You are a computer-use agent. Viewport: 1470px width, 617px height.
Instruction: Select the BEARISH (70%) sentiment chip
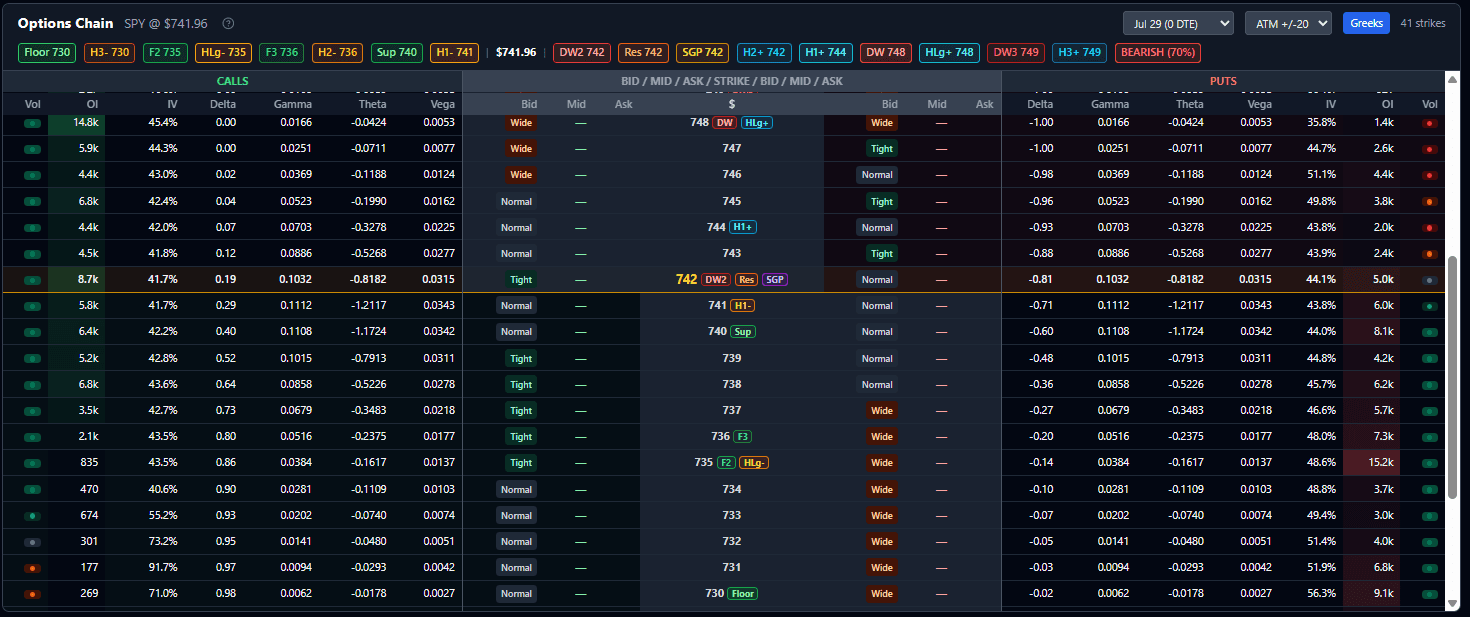[x=1160, y=52]
